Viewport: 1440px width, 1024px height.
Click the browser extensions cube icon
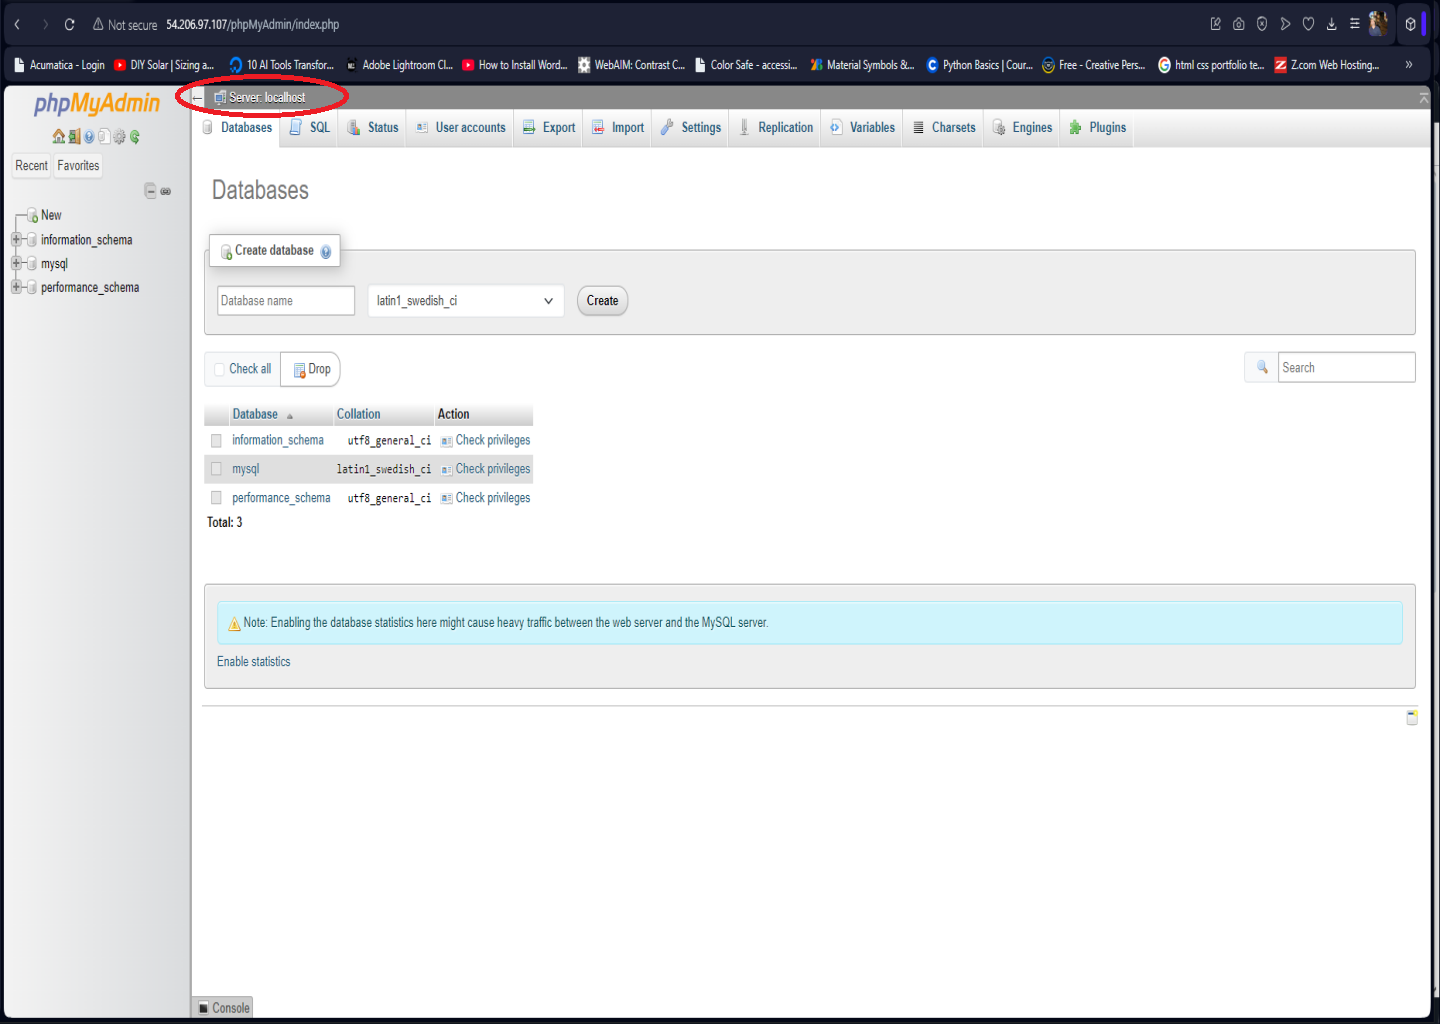(1410, 24)
